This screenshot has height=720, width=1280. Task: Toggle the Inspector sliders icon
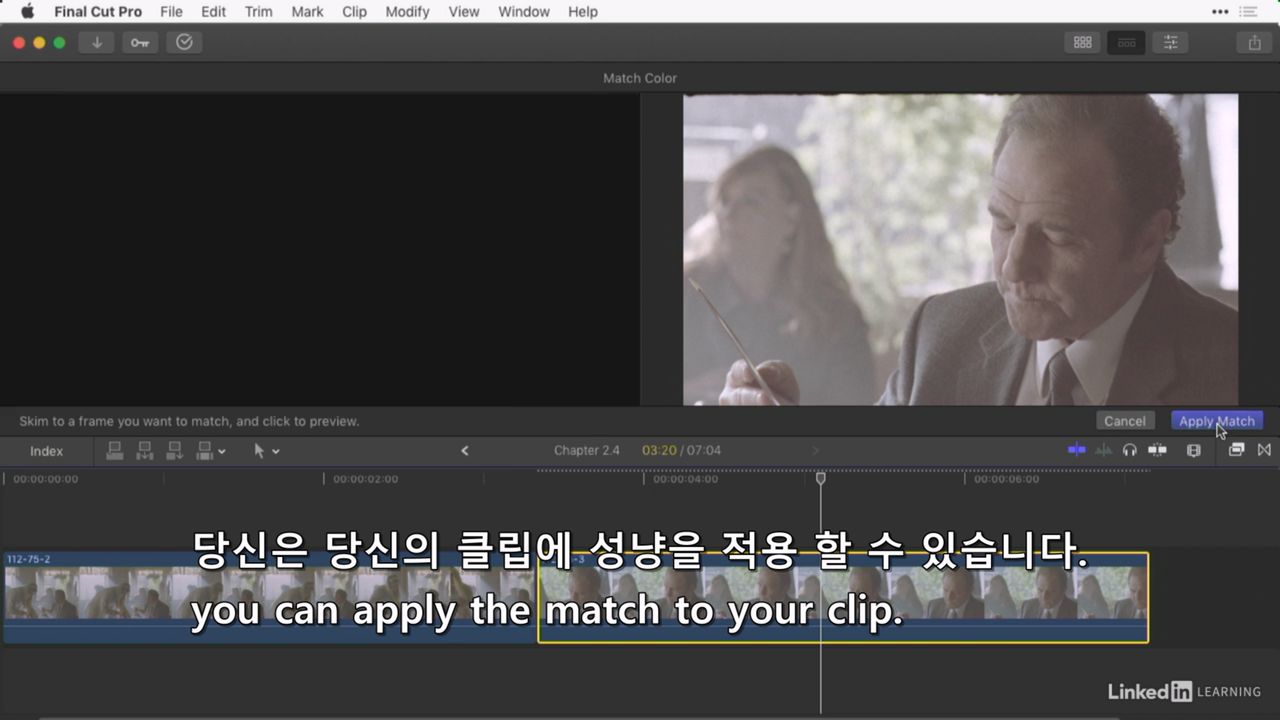pyautogui.click(x=1170, y=42)
